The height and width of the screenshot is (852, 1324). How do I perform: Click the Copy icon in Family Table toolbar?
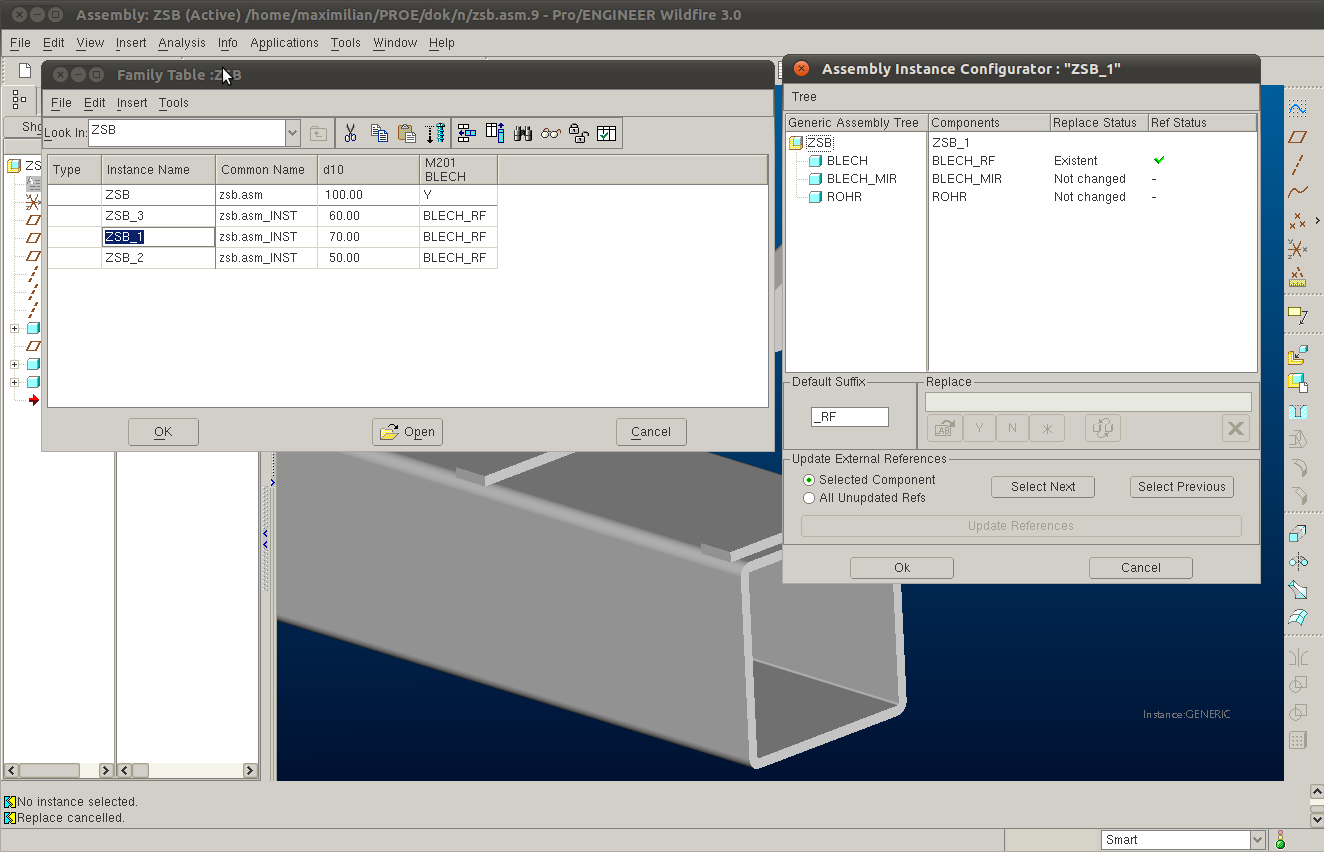pos(379,133)
